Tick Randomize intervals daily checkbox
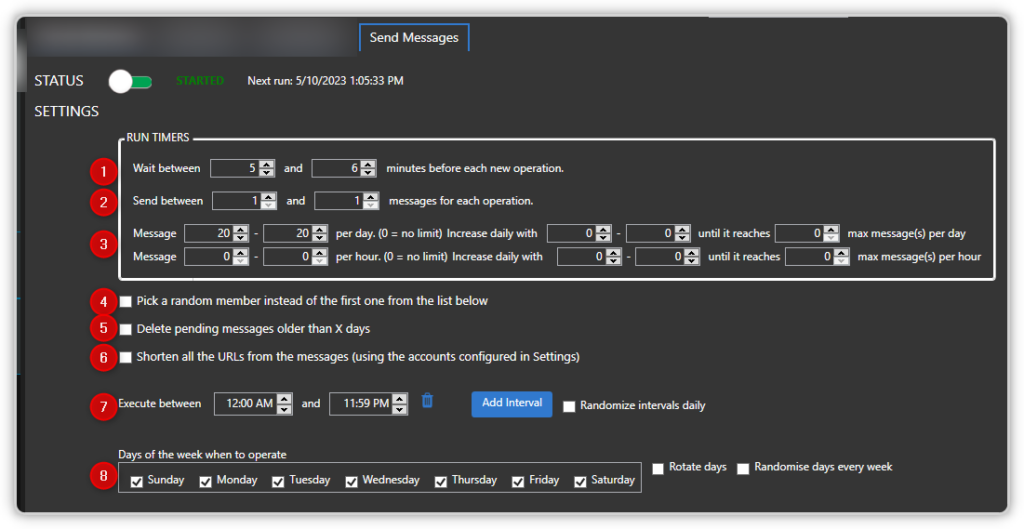This screenshot has height=529, width=1024. pos(569,406)
